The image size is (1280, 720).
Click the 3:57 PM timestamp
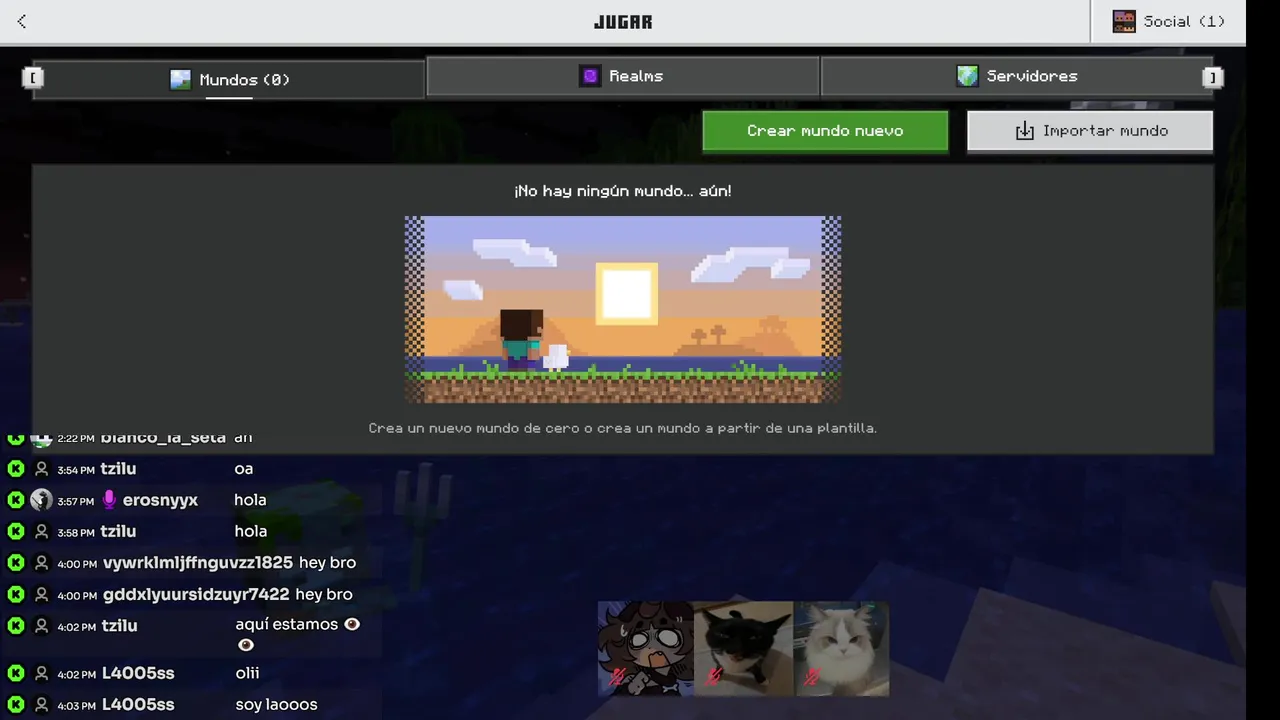[76, 500]
